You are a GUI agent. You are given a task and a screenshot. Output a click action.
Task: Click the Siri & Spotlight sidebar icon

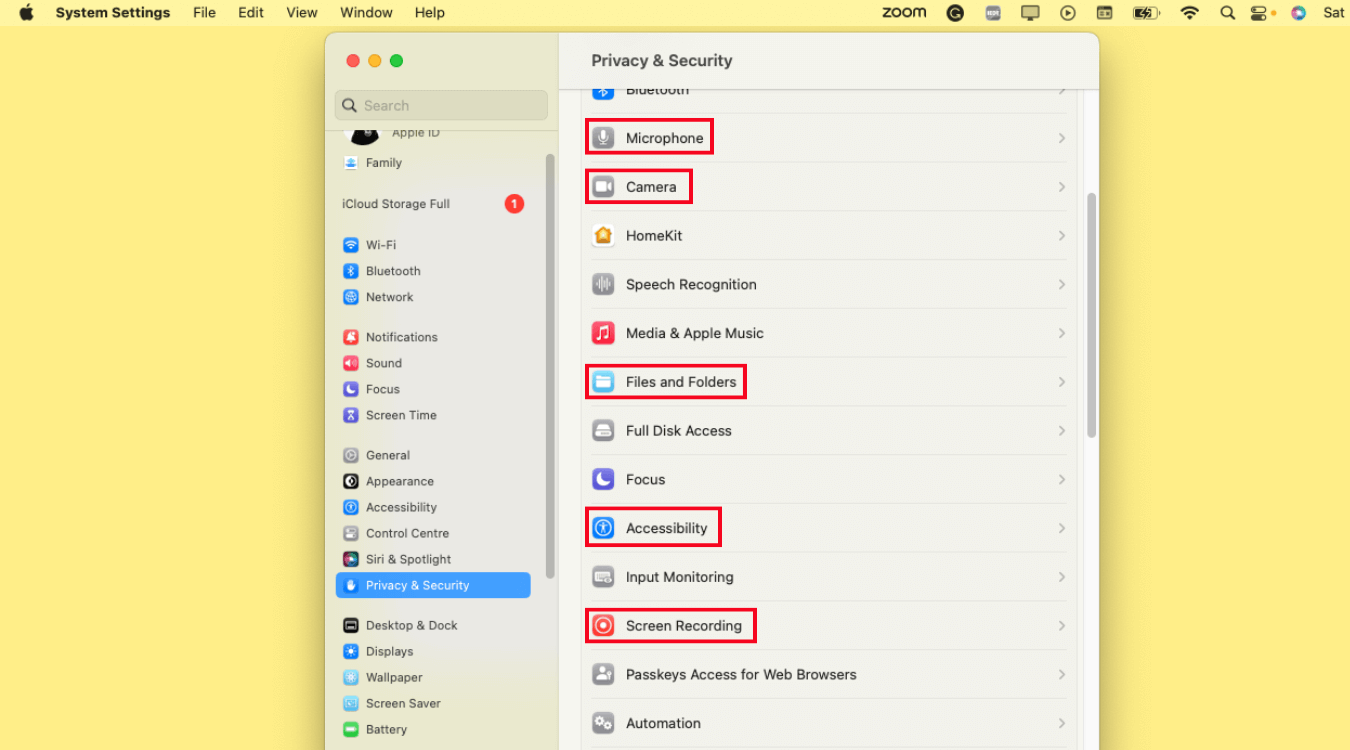(x=351, y=559)
